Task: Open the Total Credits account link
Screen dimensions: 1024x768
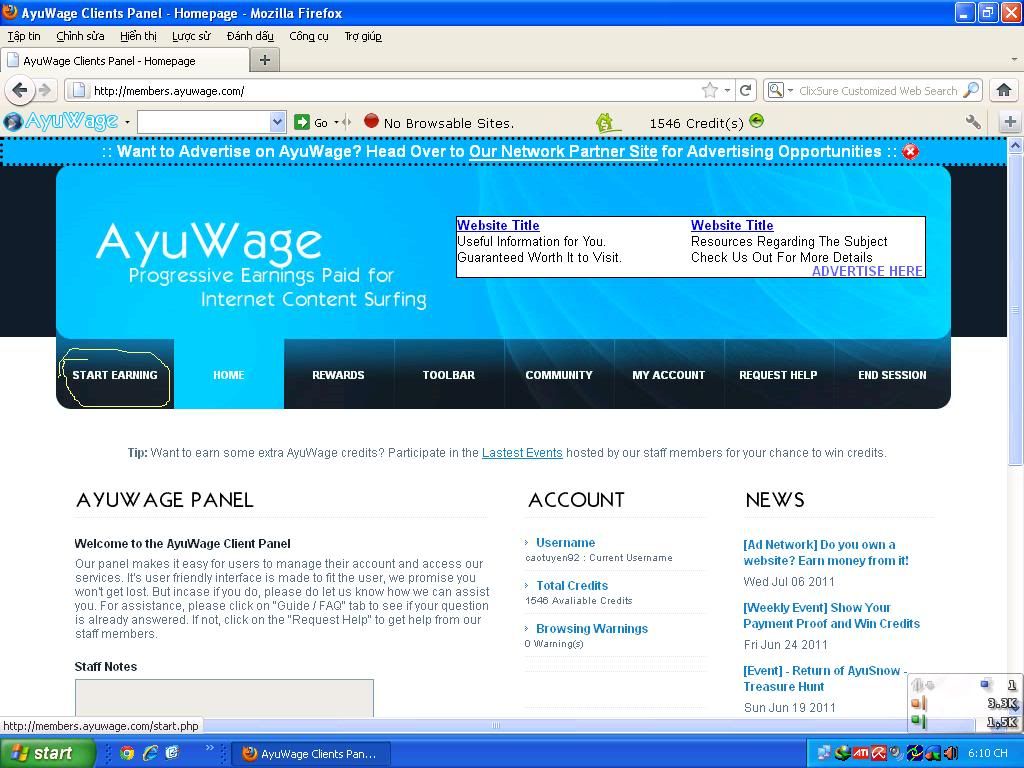Action: 572,586
